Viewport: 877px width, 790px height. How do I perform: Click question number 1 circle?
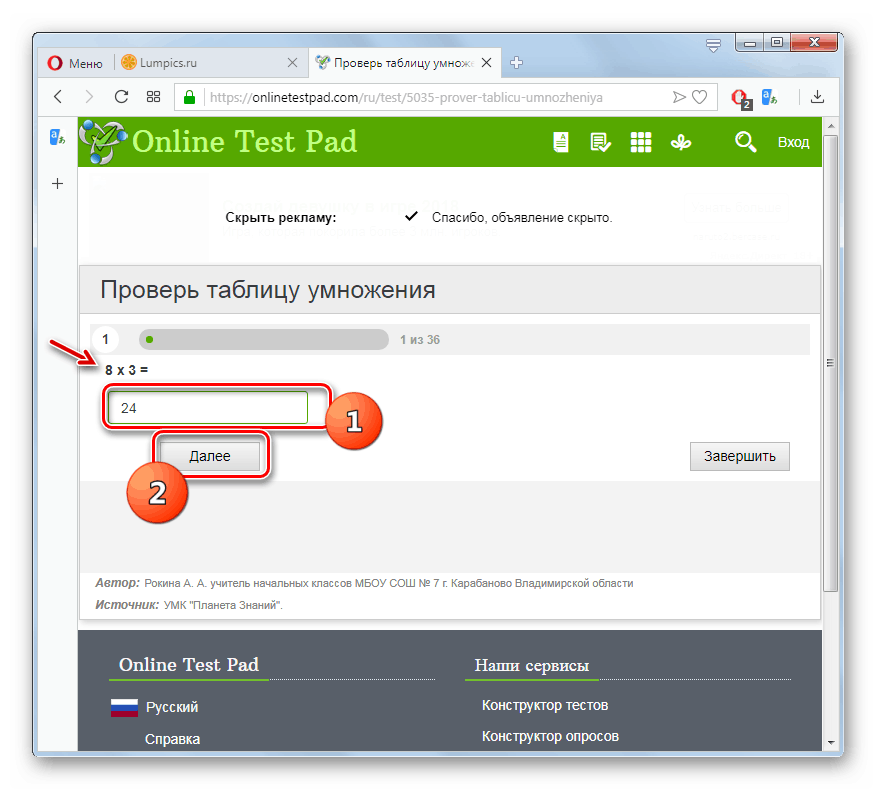click(x=105, y=339)
